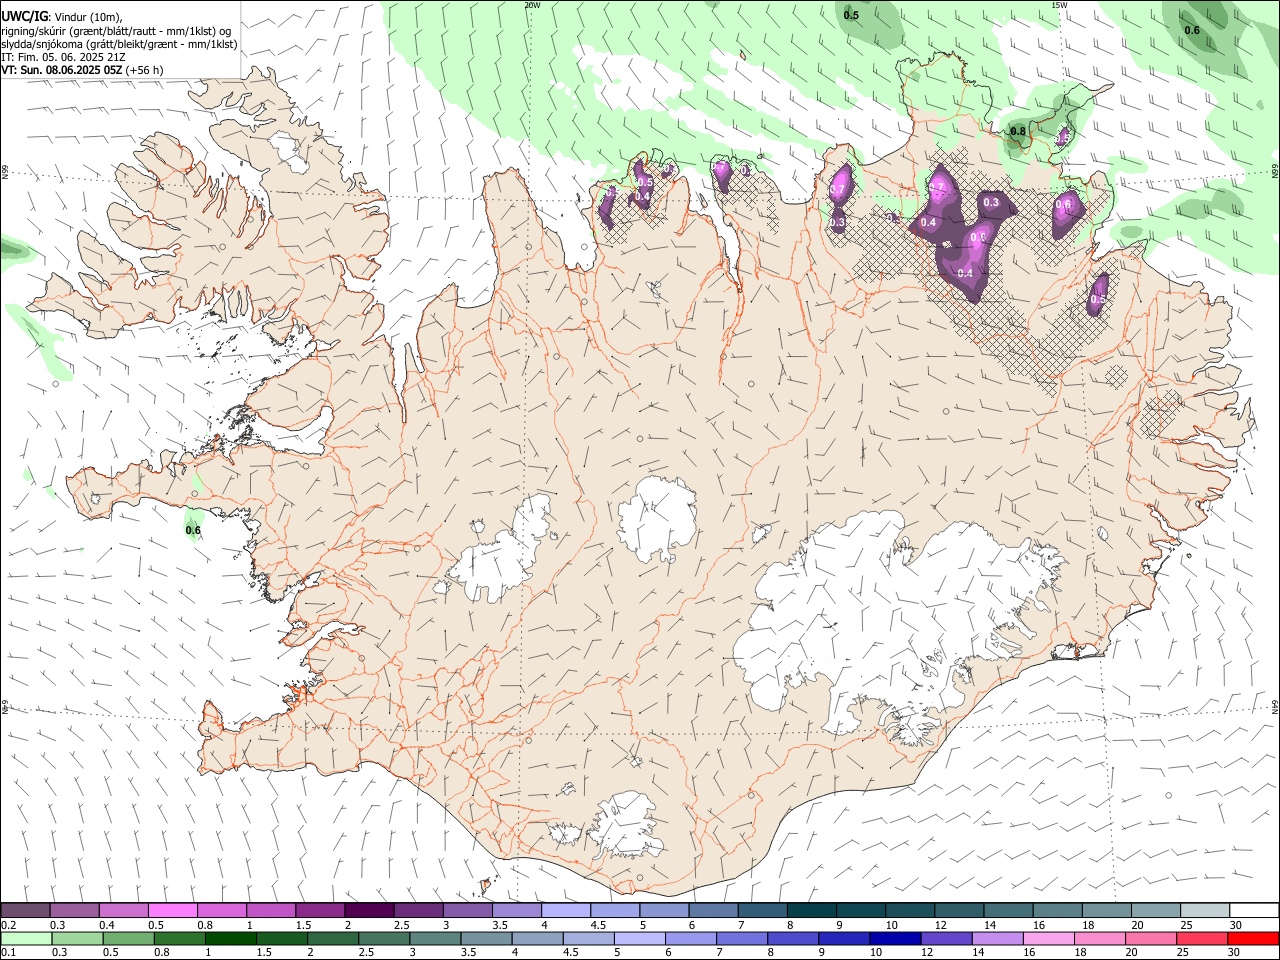
Task: Click the 0.8 precipitation value on northeast coast
Action: point(1018,131)
